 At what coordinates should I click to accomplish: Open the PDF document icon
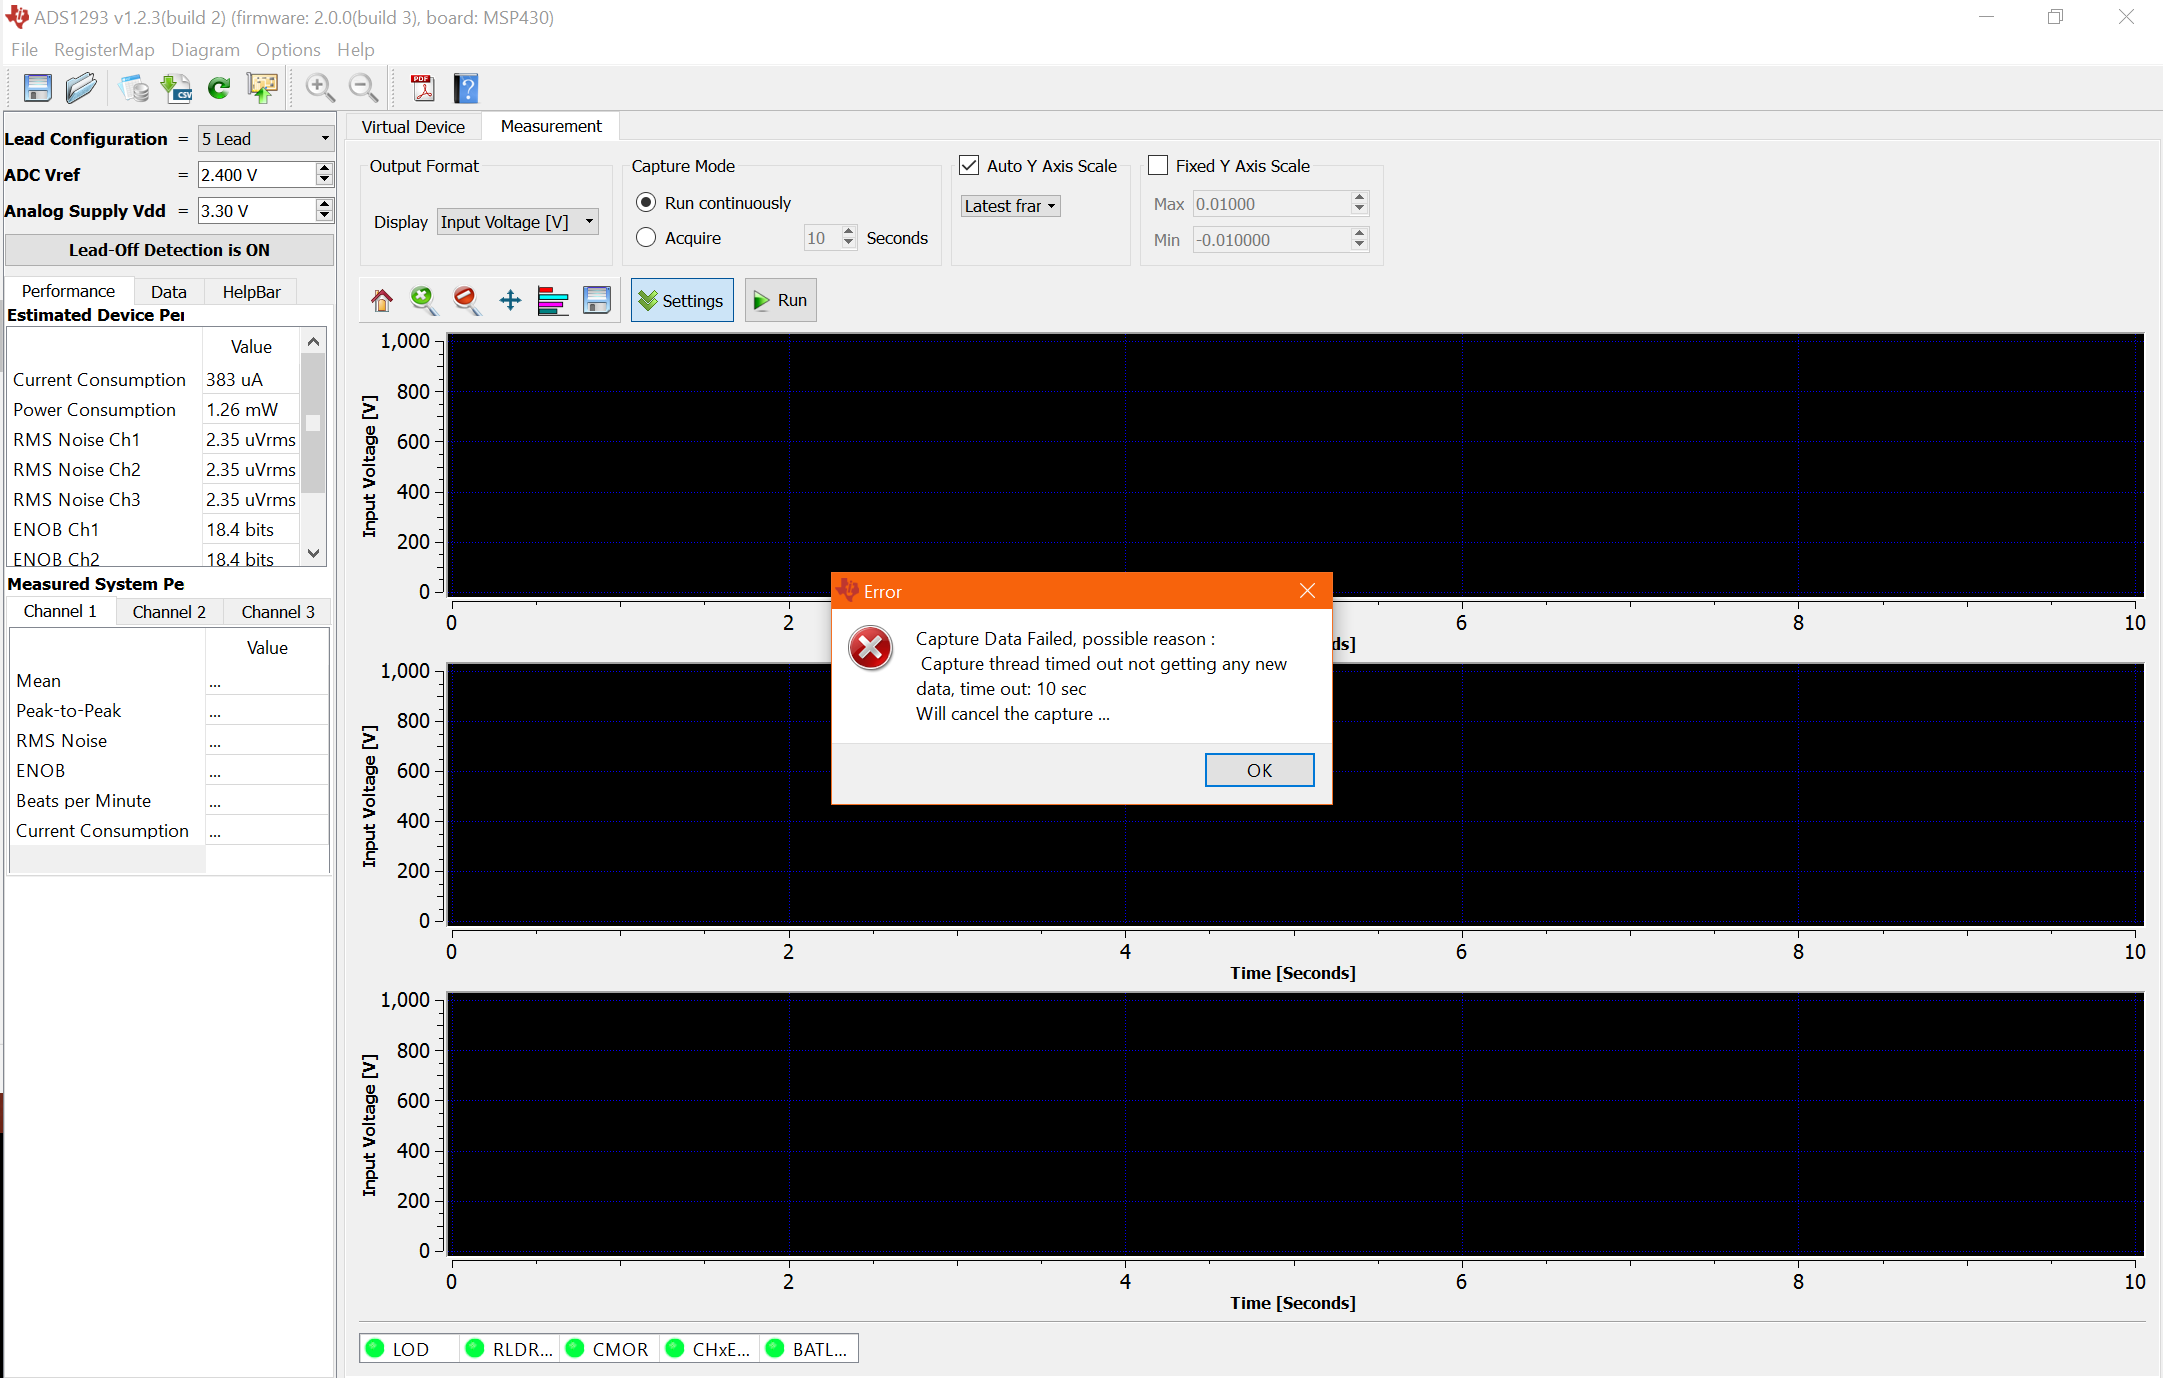[x=423, y=89]
